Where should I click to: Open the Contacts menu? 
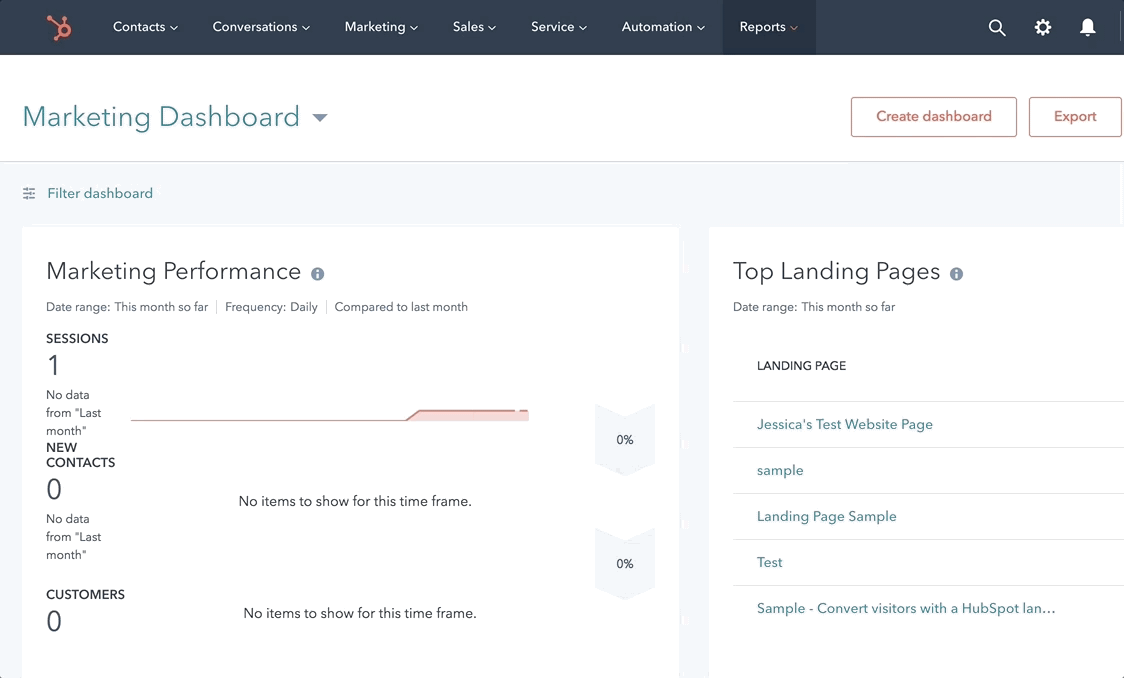coord(146,27)
